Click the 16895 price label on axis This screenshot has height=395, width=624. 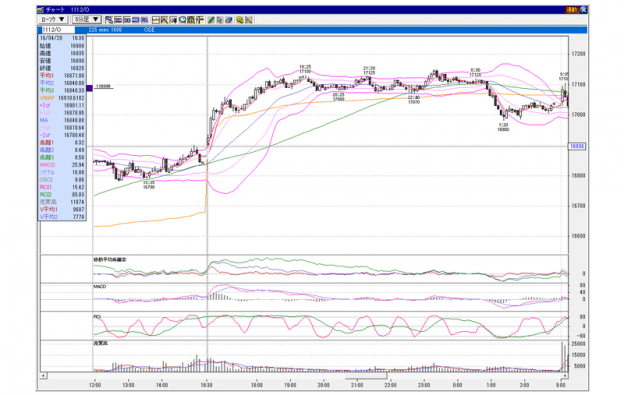(x=577, y=146)
